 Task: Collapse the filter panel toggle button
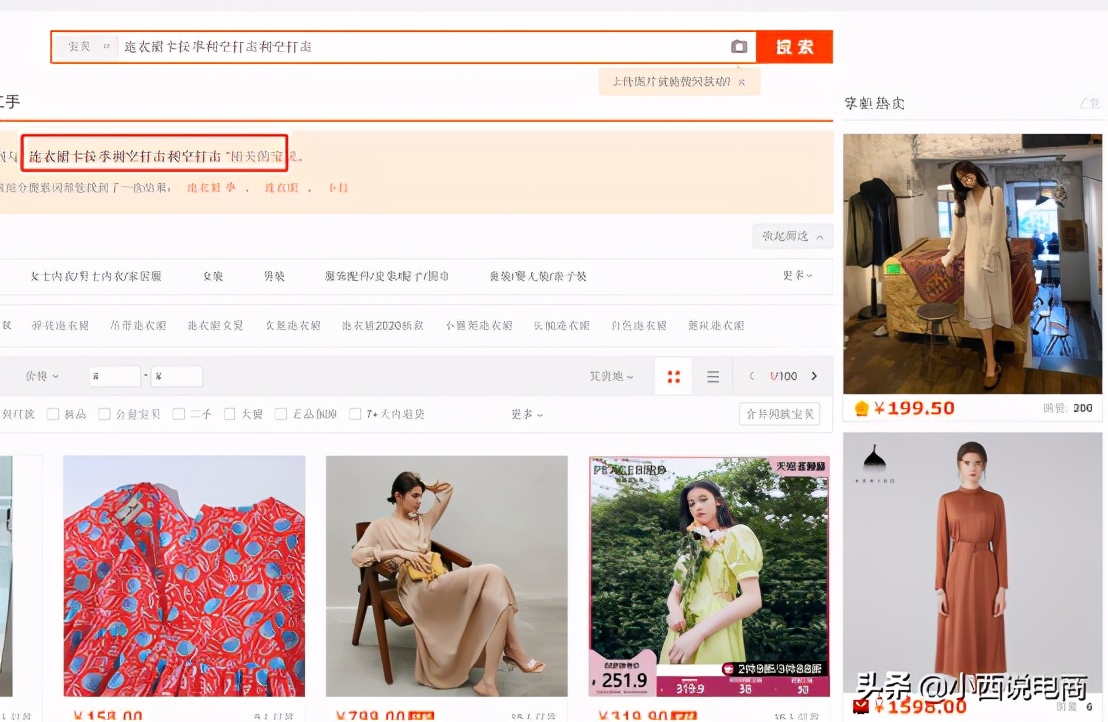792,236
